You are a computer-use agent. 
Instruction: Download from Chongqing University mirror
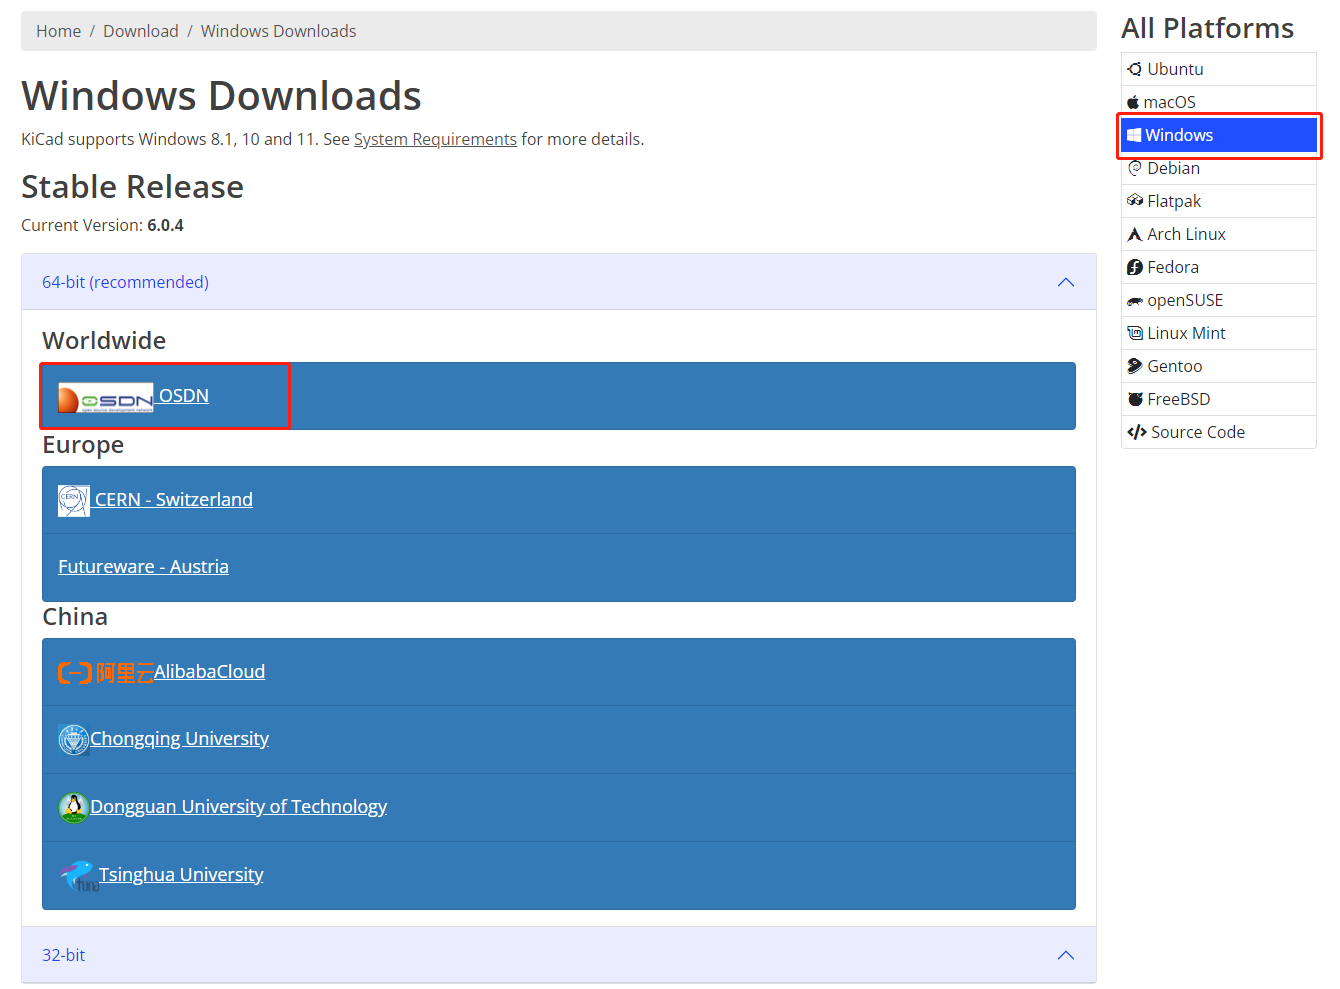(x=180, y=738)
